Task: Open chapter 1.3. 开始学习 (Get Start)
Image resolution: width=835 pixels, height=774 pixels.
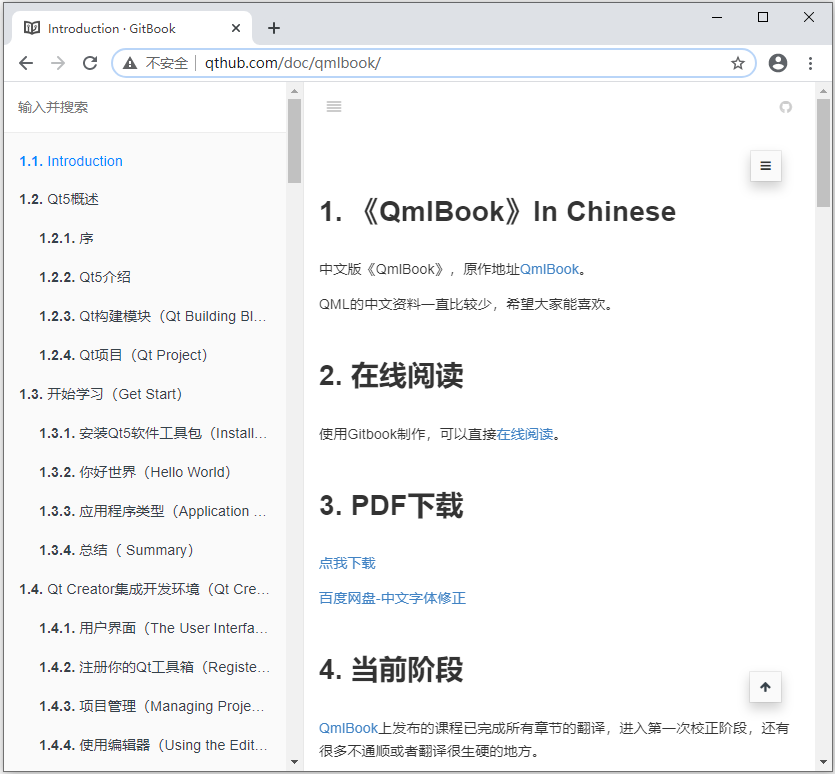Action: tap(101, 394)
